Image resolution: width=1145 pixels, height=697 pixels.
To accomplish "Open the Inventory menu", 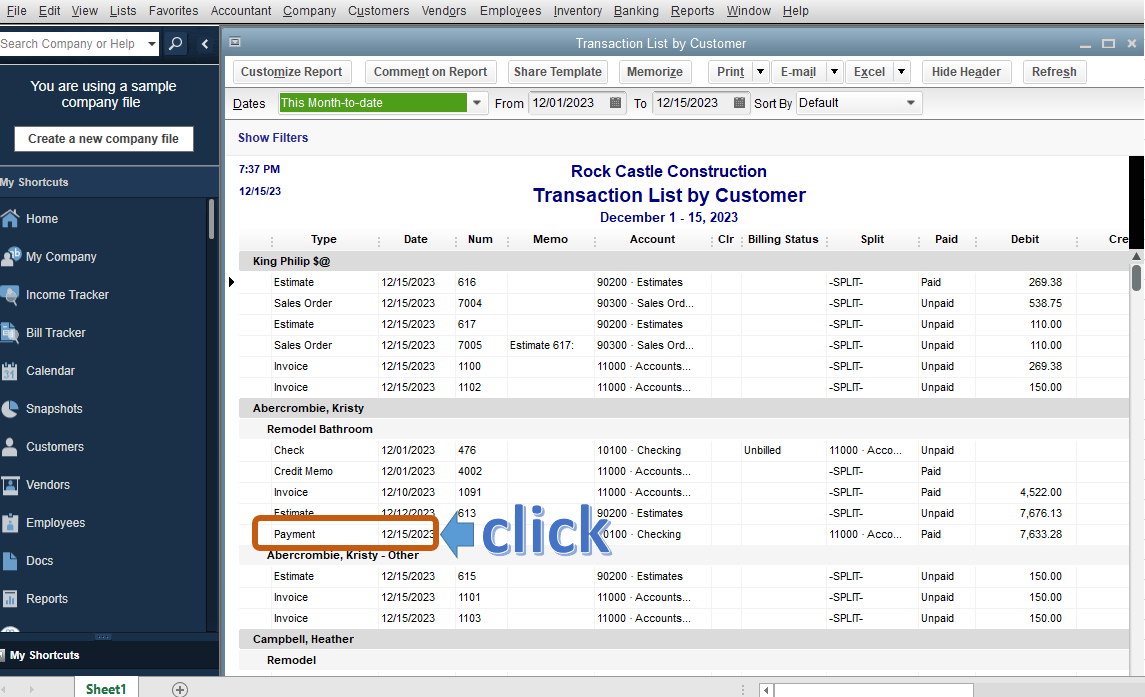I will point(578,11).
